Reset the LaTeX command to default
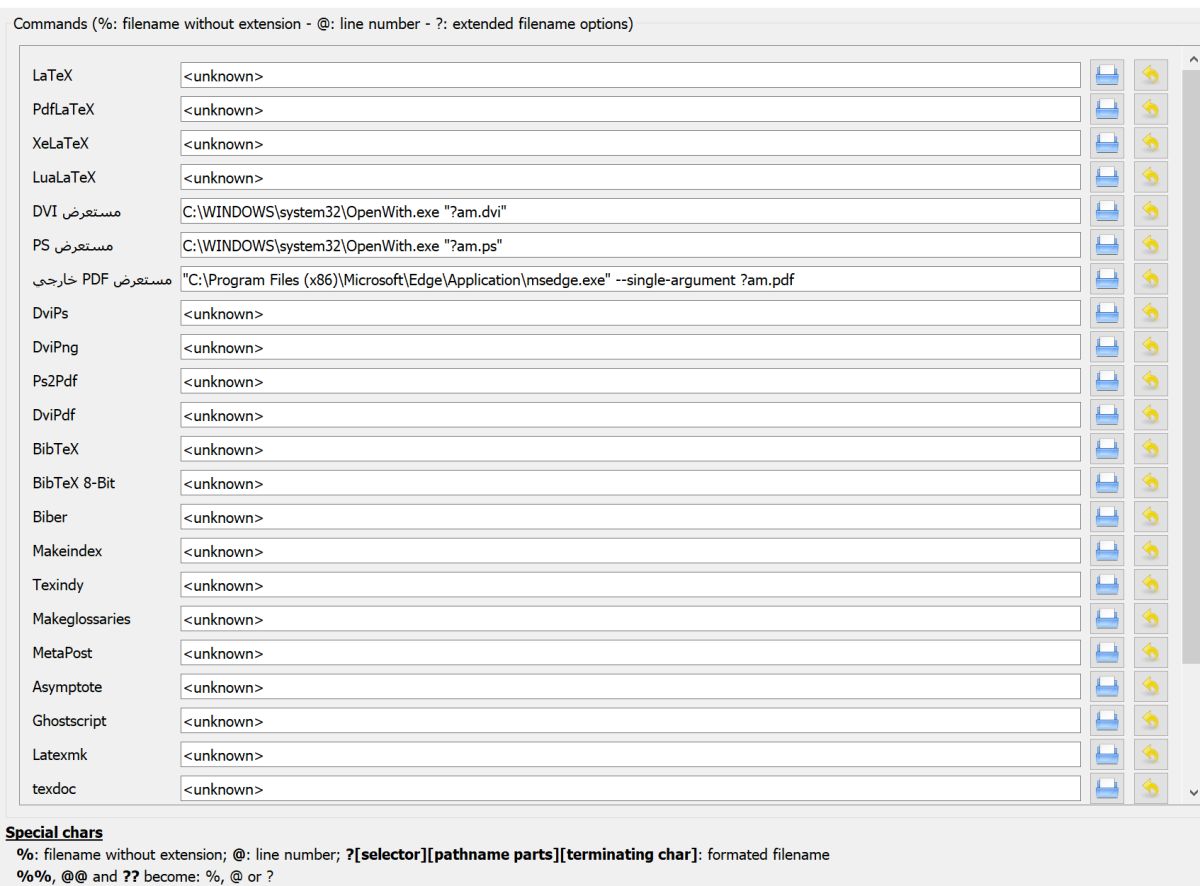Image resolution: width=1200 pixels, height=886 pixels. 1151,75
